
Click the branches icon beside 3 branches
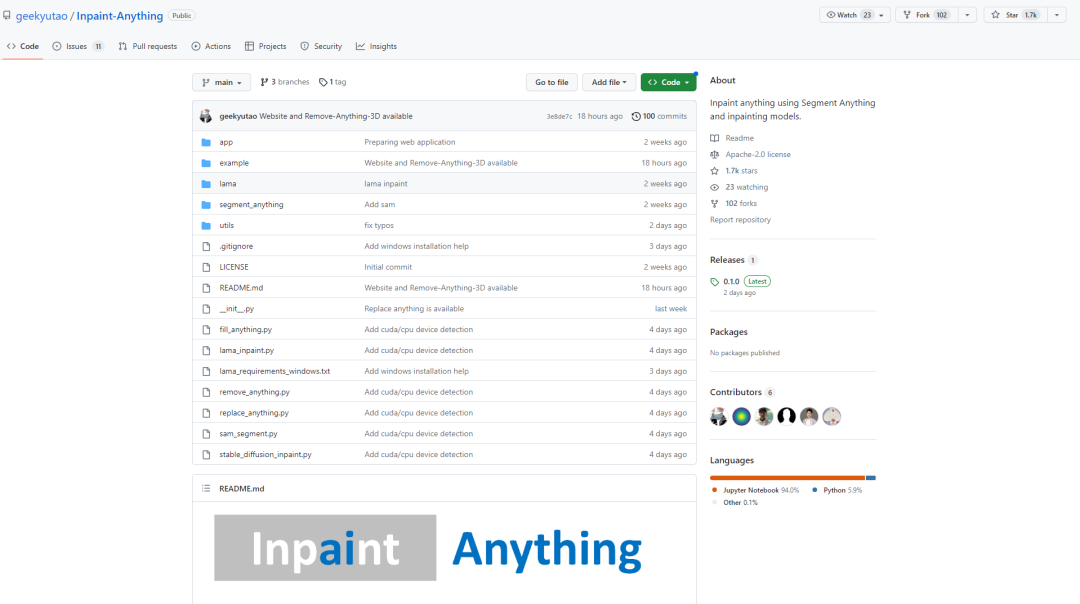[x=264, y=82]
